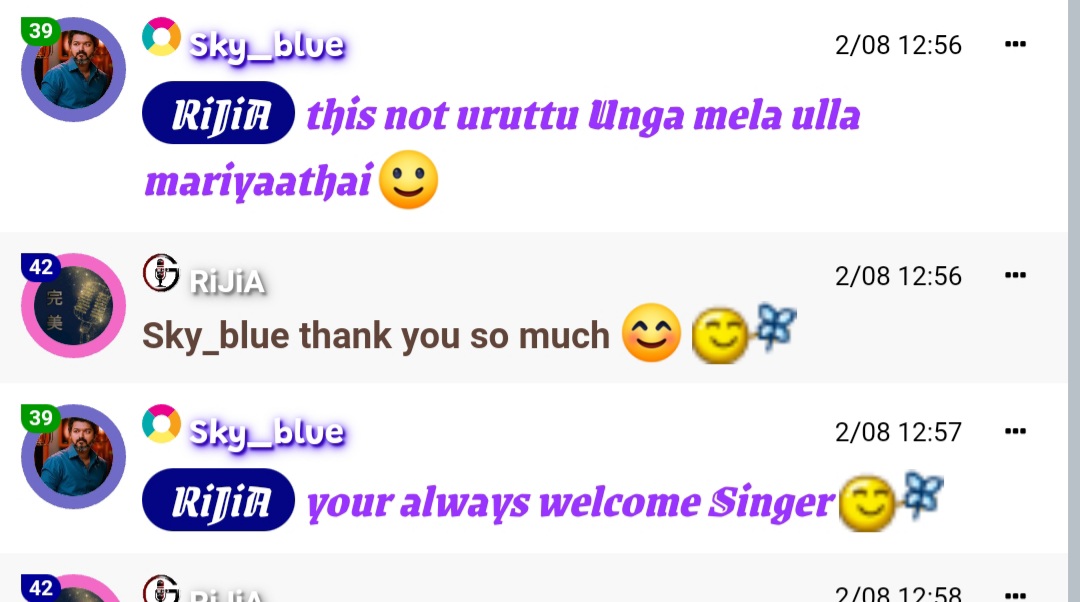Viewport: 1080px width, 602px height.
Task: Open Sky_blue avatar in 12:57 message
Action: coord(73,457)
